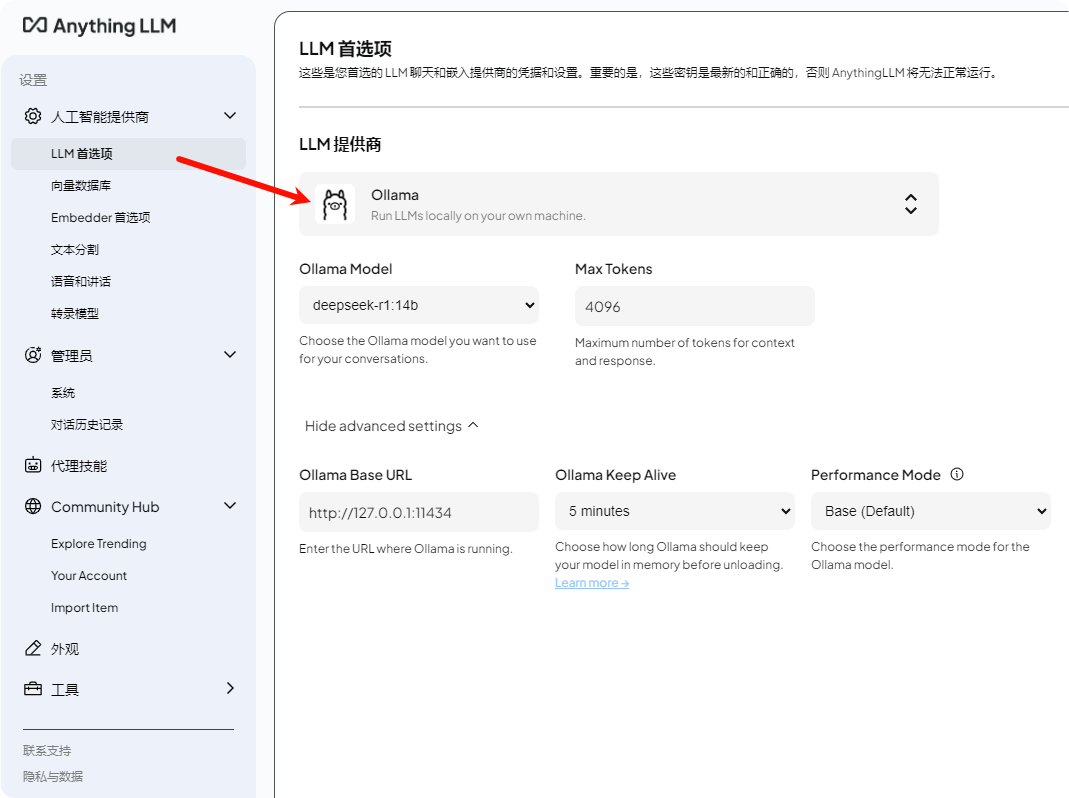This screenshot has width=1069, height=798.
Task: Open 对话历史记录 page
Action: click(x=87, y=425)
